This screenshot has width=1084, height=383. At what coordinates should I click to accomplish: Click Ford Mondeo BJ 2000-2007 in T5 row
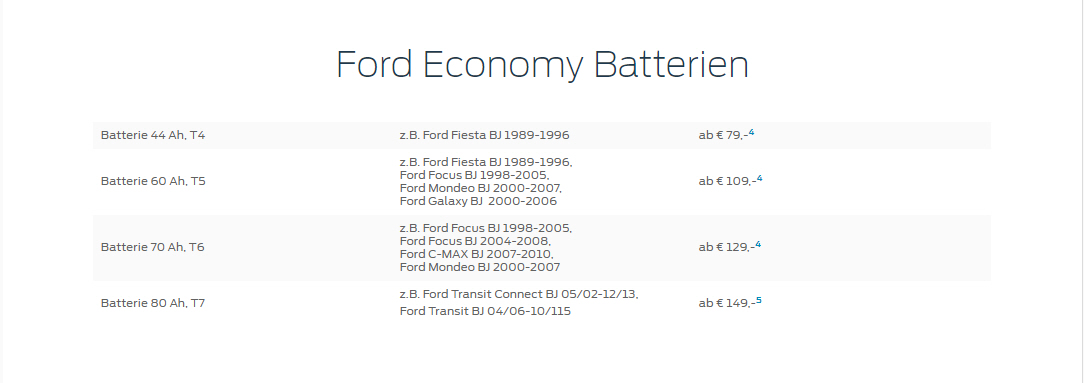[x=480, y=189]
